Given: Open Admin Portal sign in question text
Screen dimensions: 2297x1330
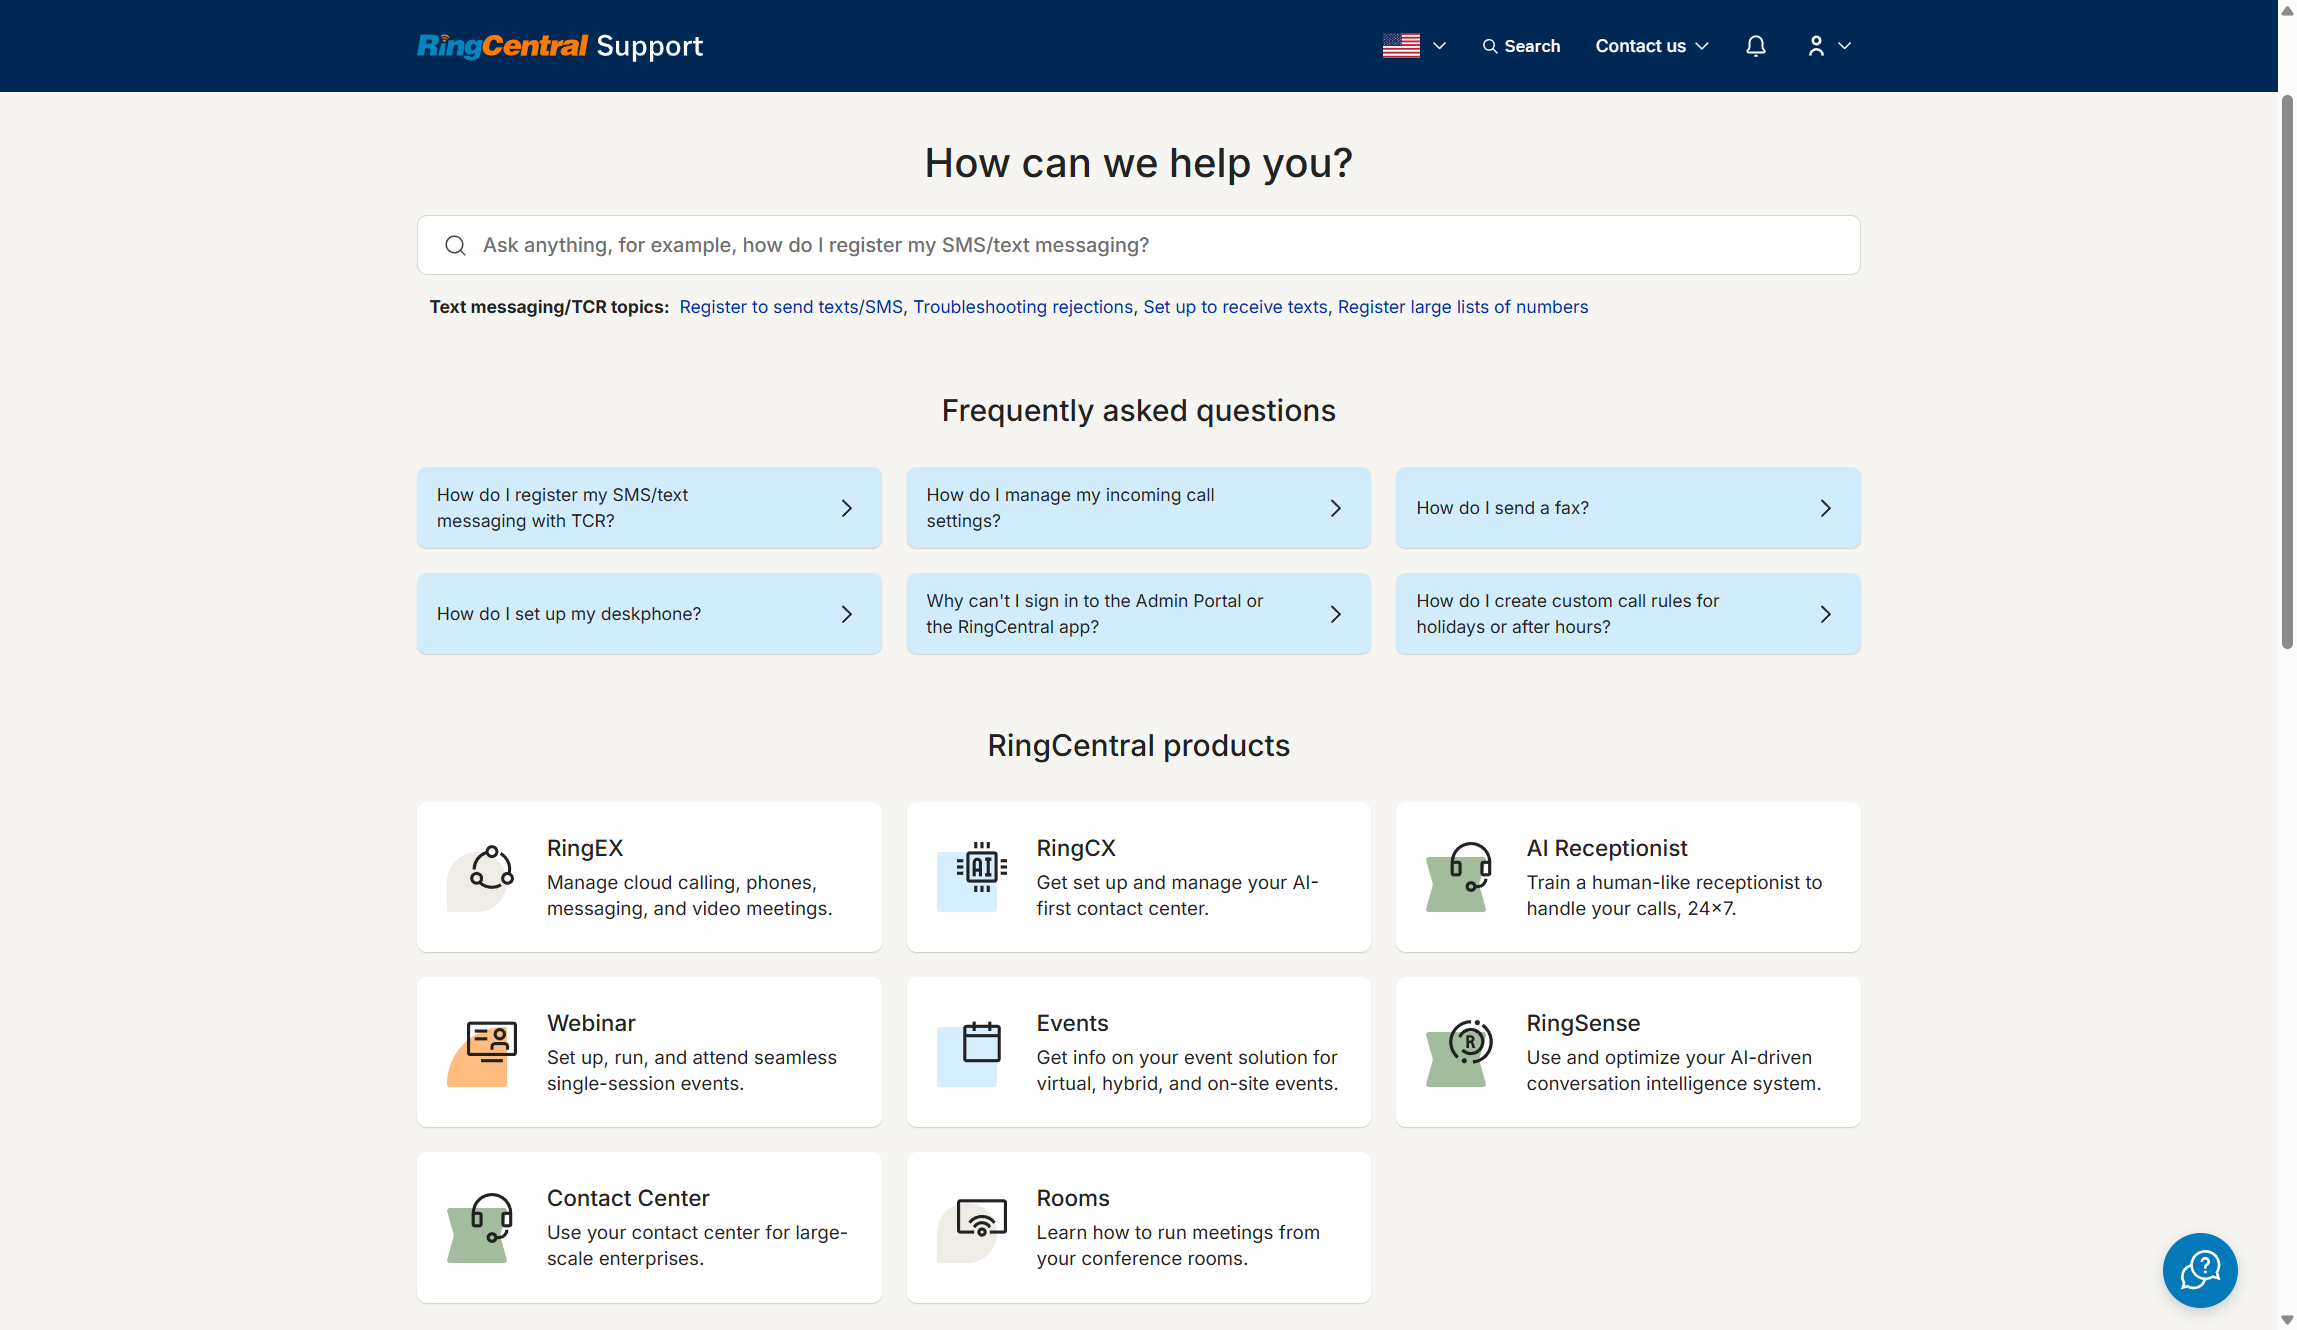Looking at the screenshot, I should click(x=1094, y=614).
